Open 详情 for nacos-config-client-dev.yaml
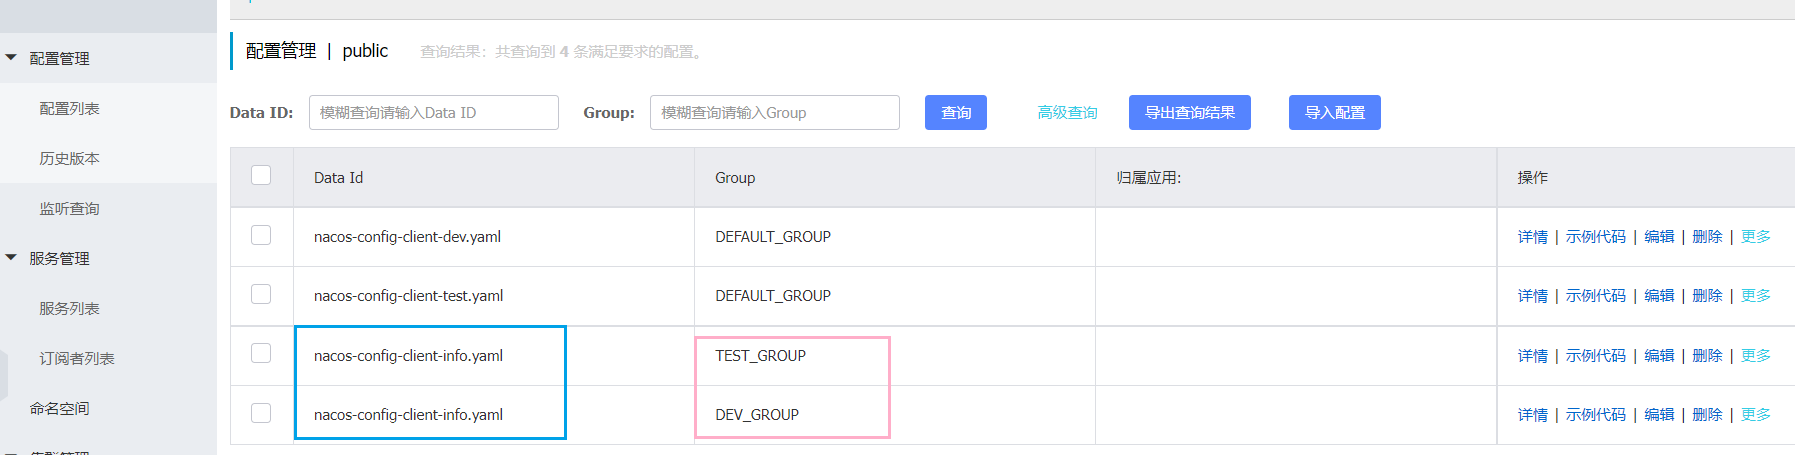 (1532, 237)
